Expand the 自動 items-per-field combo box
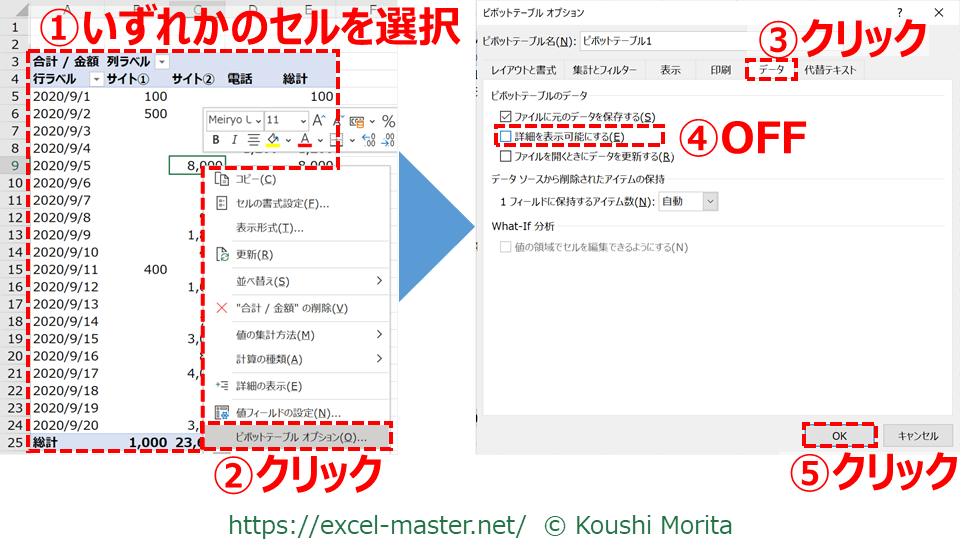 (x=710, y=202)
